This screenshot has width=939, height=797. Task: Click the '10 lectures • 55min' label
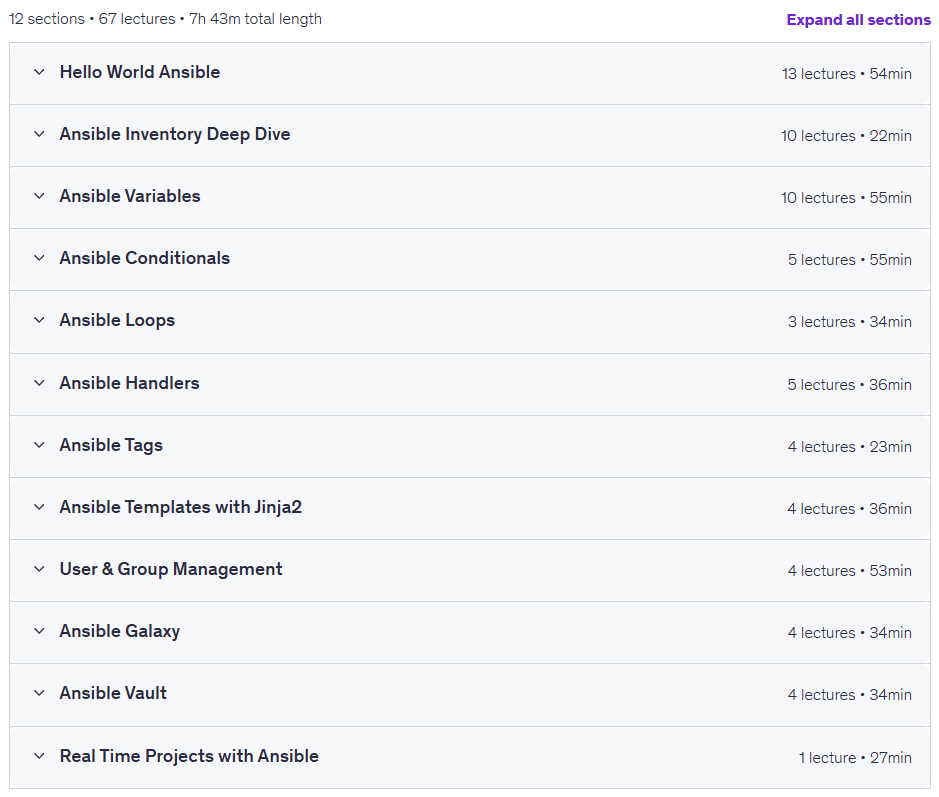pyautogui.click(x=846, y=198)
